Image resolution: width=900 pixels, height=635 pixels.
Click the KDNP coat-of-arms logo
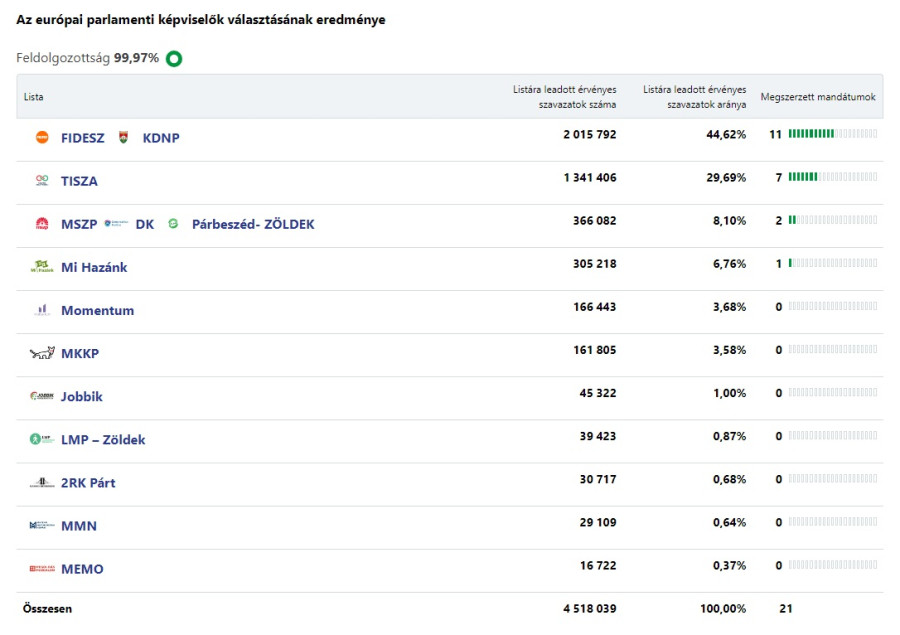123,137
